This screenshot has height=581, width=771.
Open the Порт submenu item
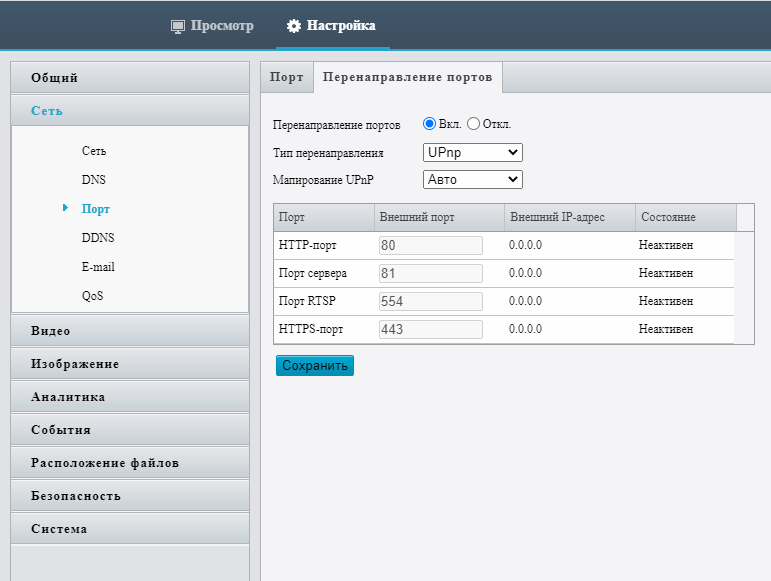click(95, 209)
